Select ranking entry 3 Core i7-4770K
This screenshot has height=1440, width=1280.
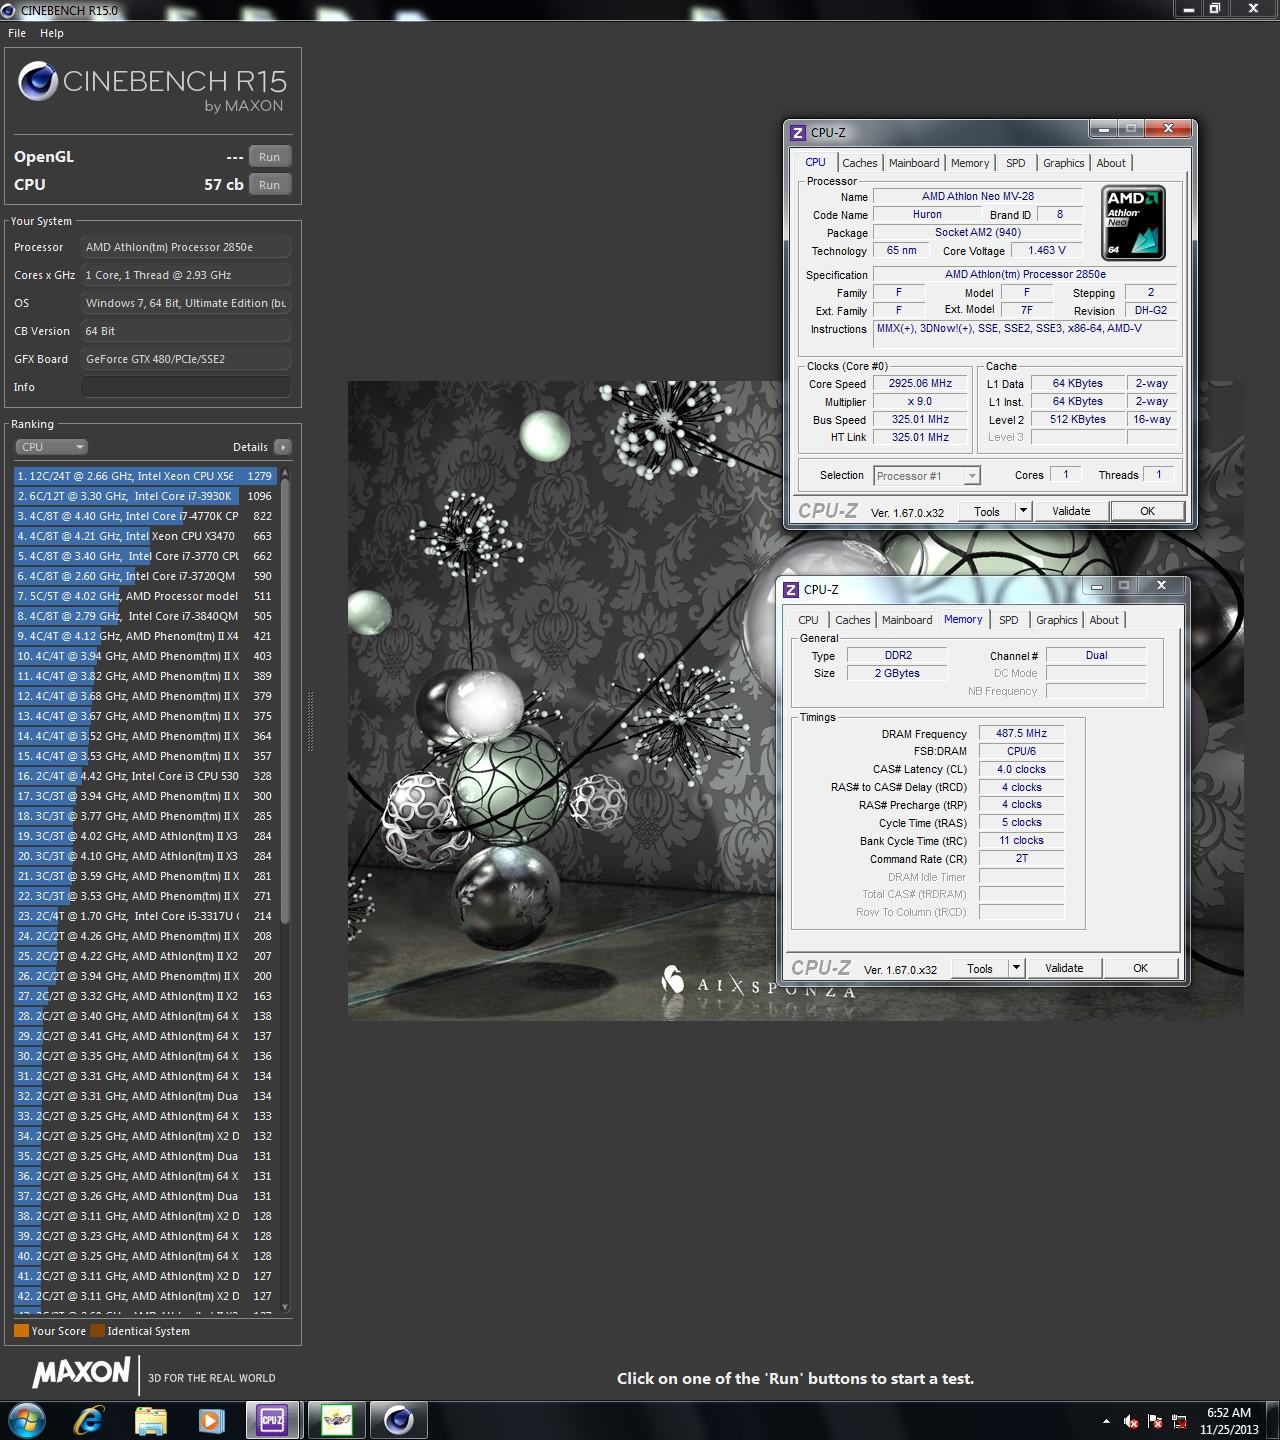click(x=145, y=516)
